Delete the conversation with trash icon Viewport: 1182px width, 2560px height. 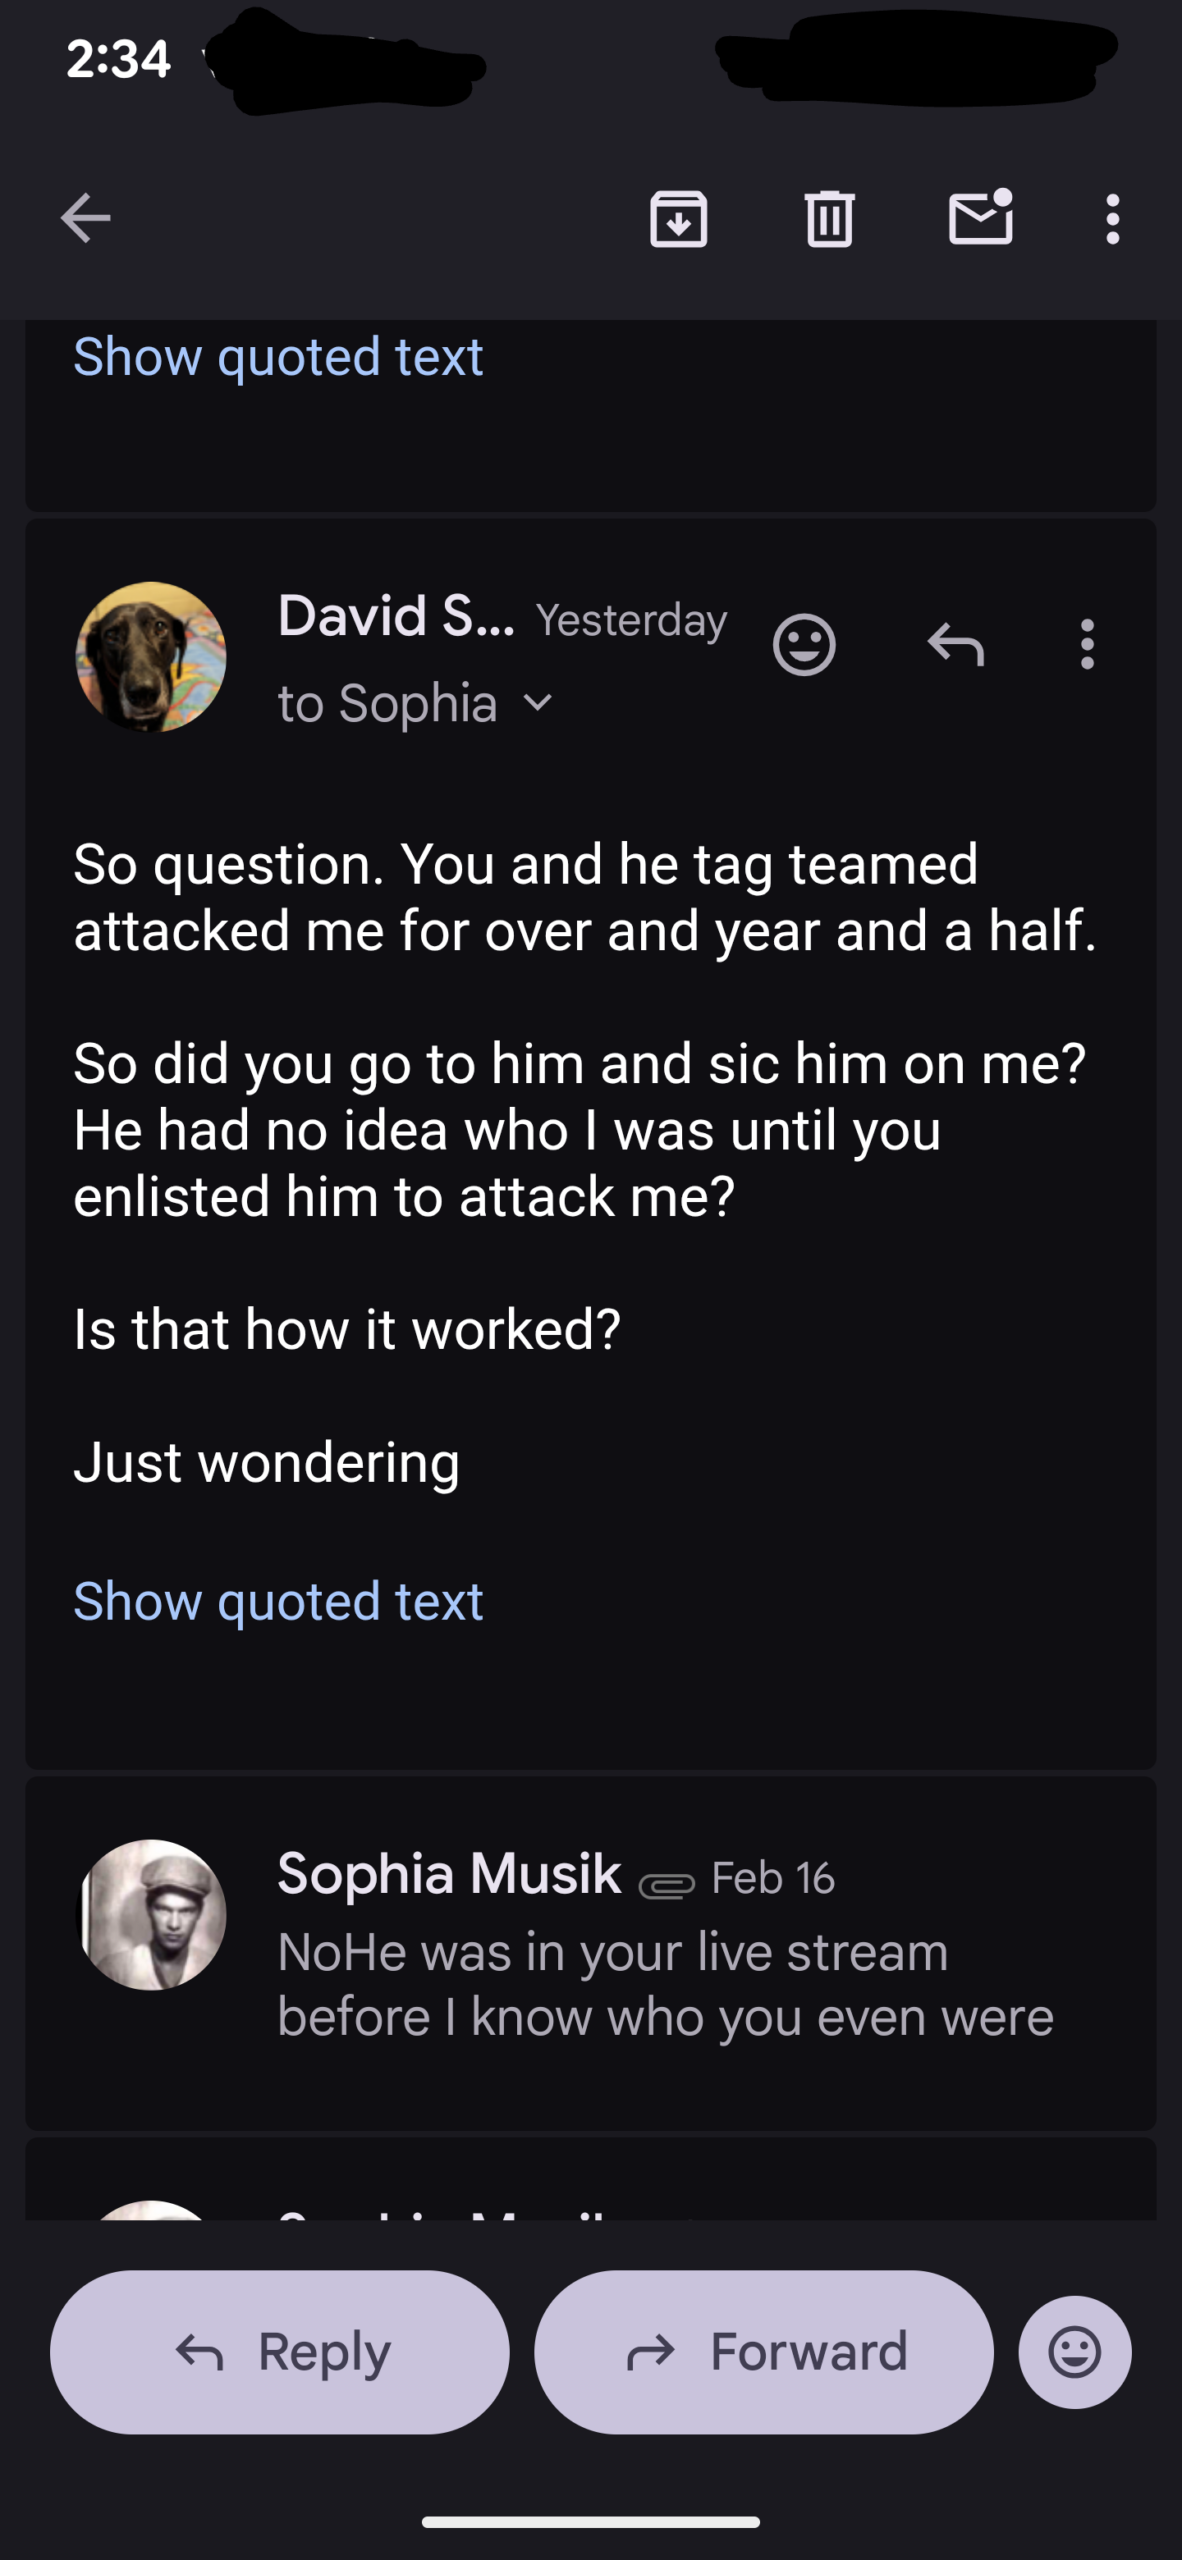[x=829, y=218]
